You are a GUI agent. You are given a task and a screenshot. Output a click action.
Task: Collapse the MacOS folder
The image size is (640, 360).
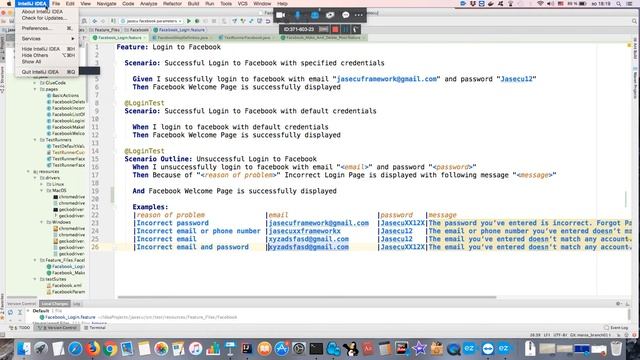point(42,191)
